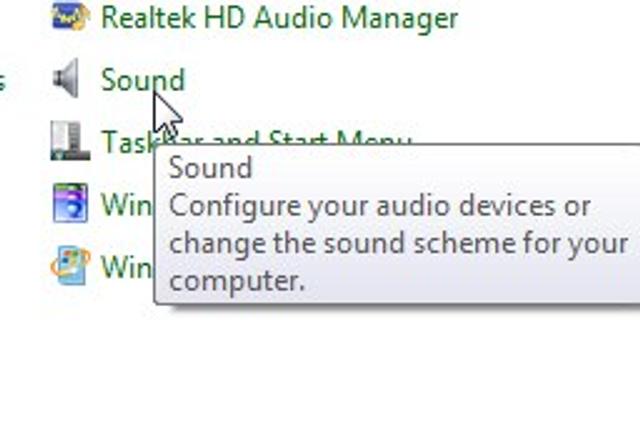Click the Realtek HD Audio Manager icon
Image resolution: width=640 pixels, height=423 pixels.
point(70,16)
